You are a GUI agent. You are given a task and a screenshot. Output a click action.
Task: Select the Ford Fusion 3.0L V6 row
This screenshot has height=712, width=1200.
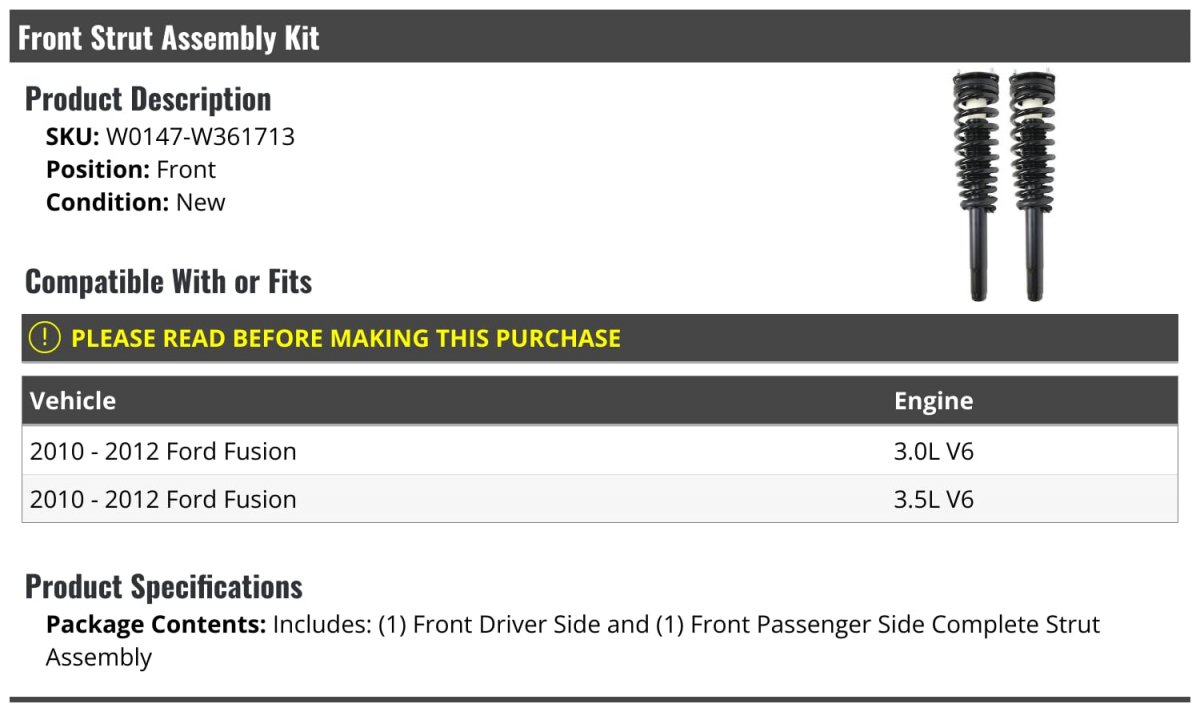point(600,451)
